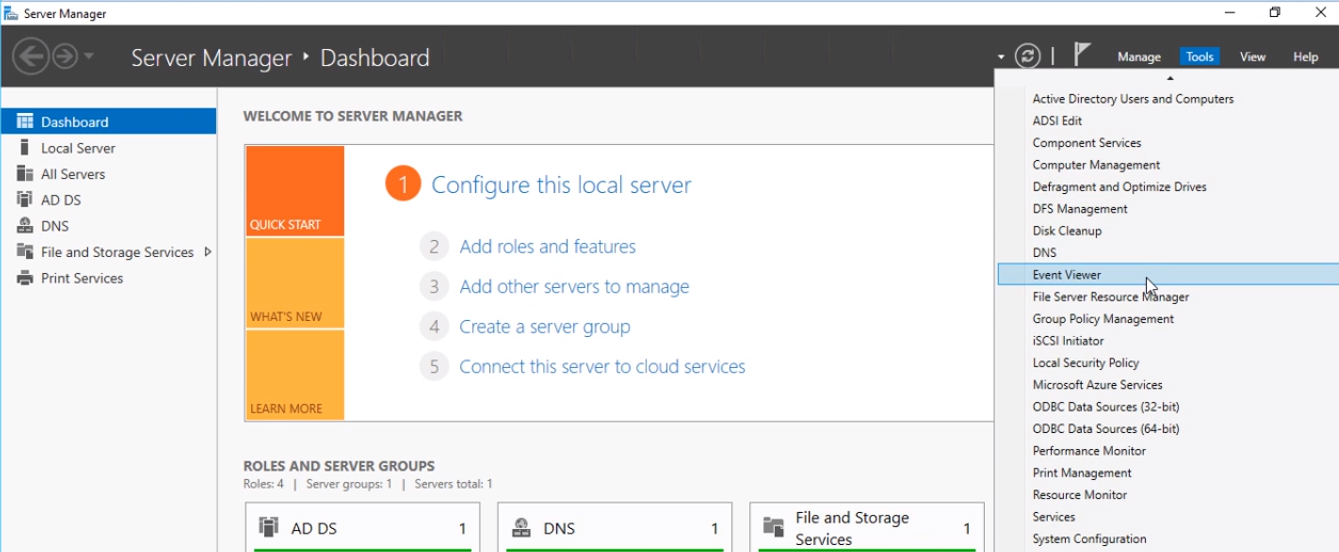Screen dimensions: 1339x552
Task: Select the WHAT'S NEW tile
Action: (x=294, y=283)
